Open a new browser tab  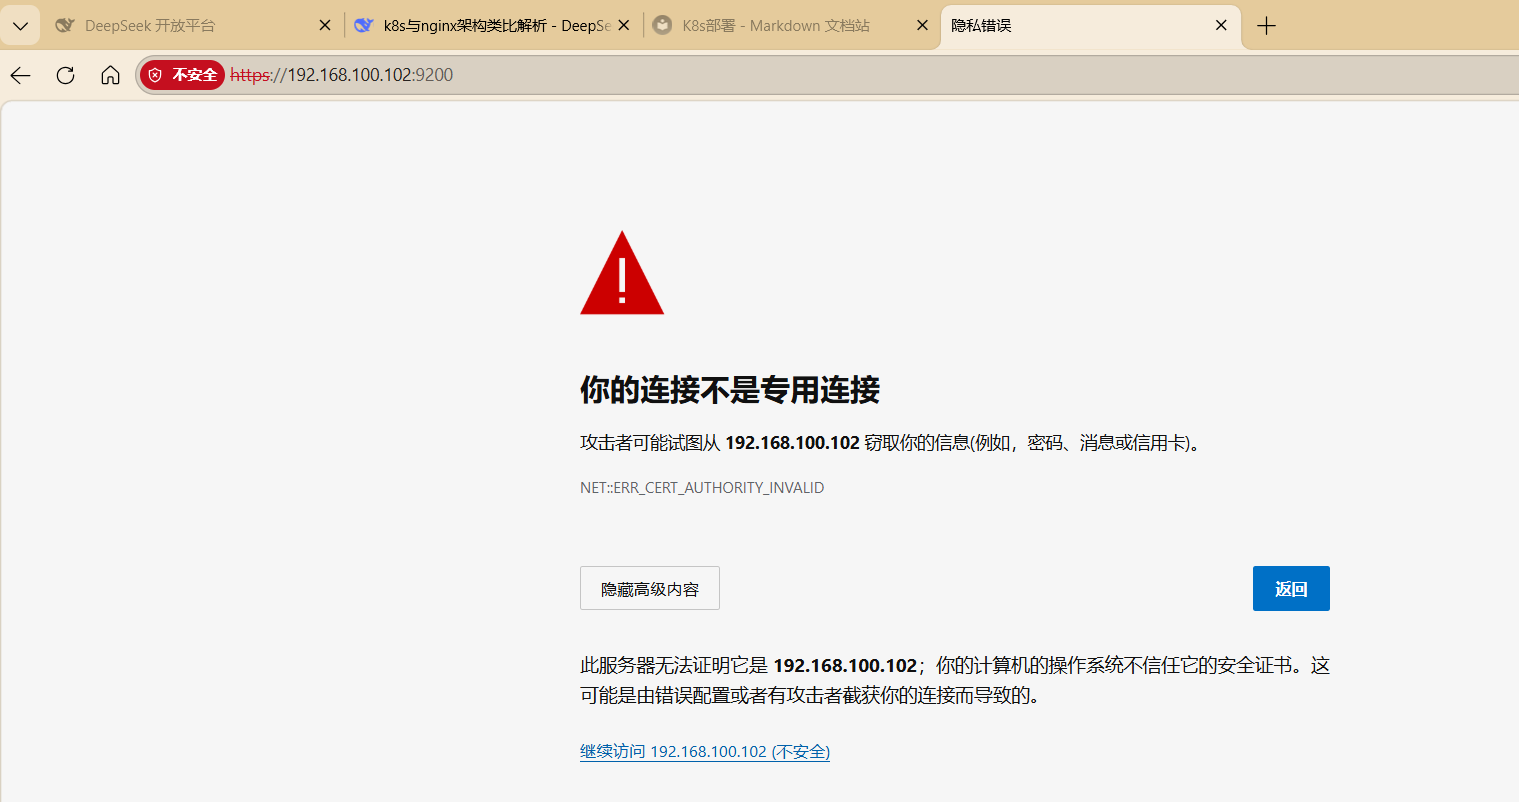(1267, 26)
